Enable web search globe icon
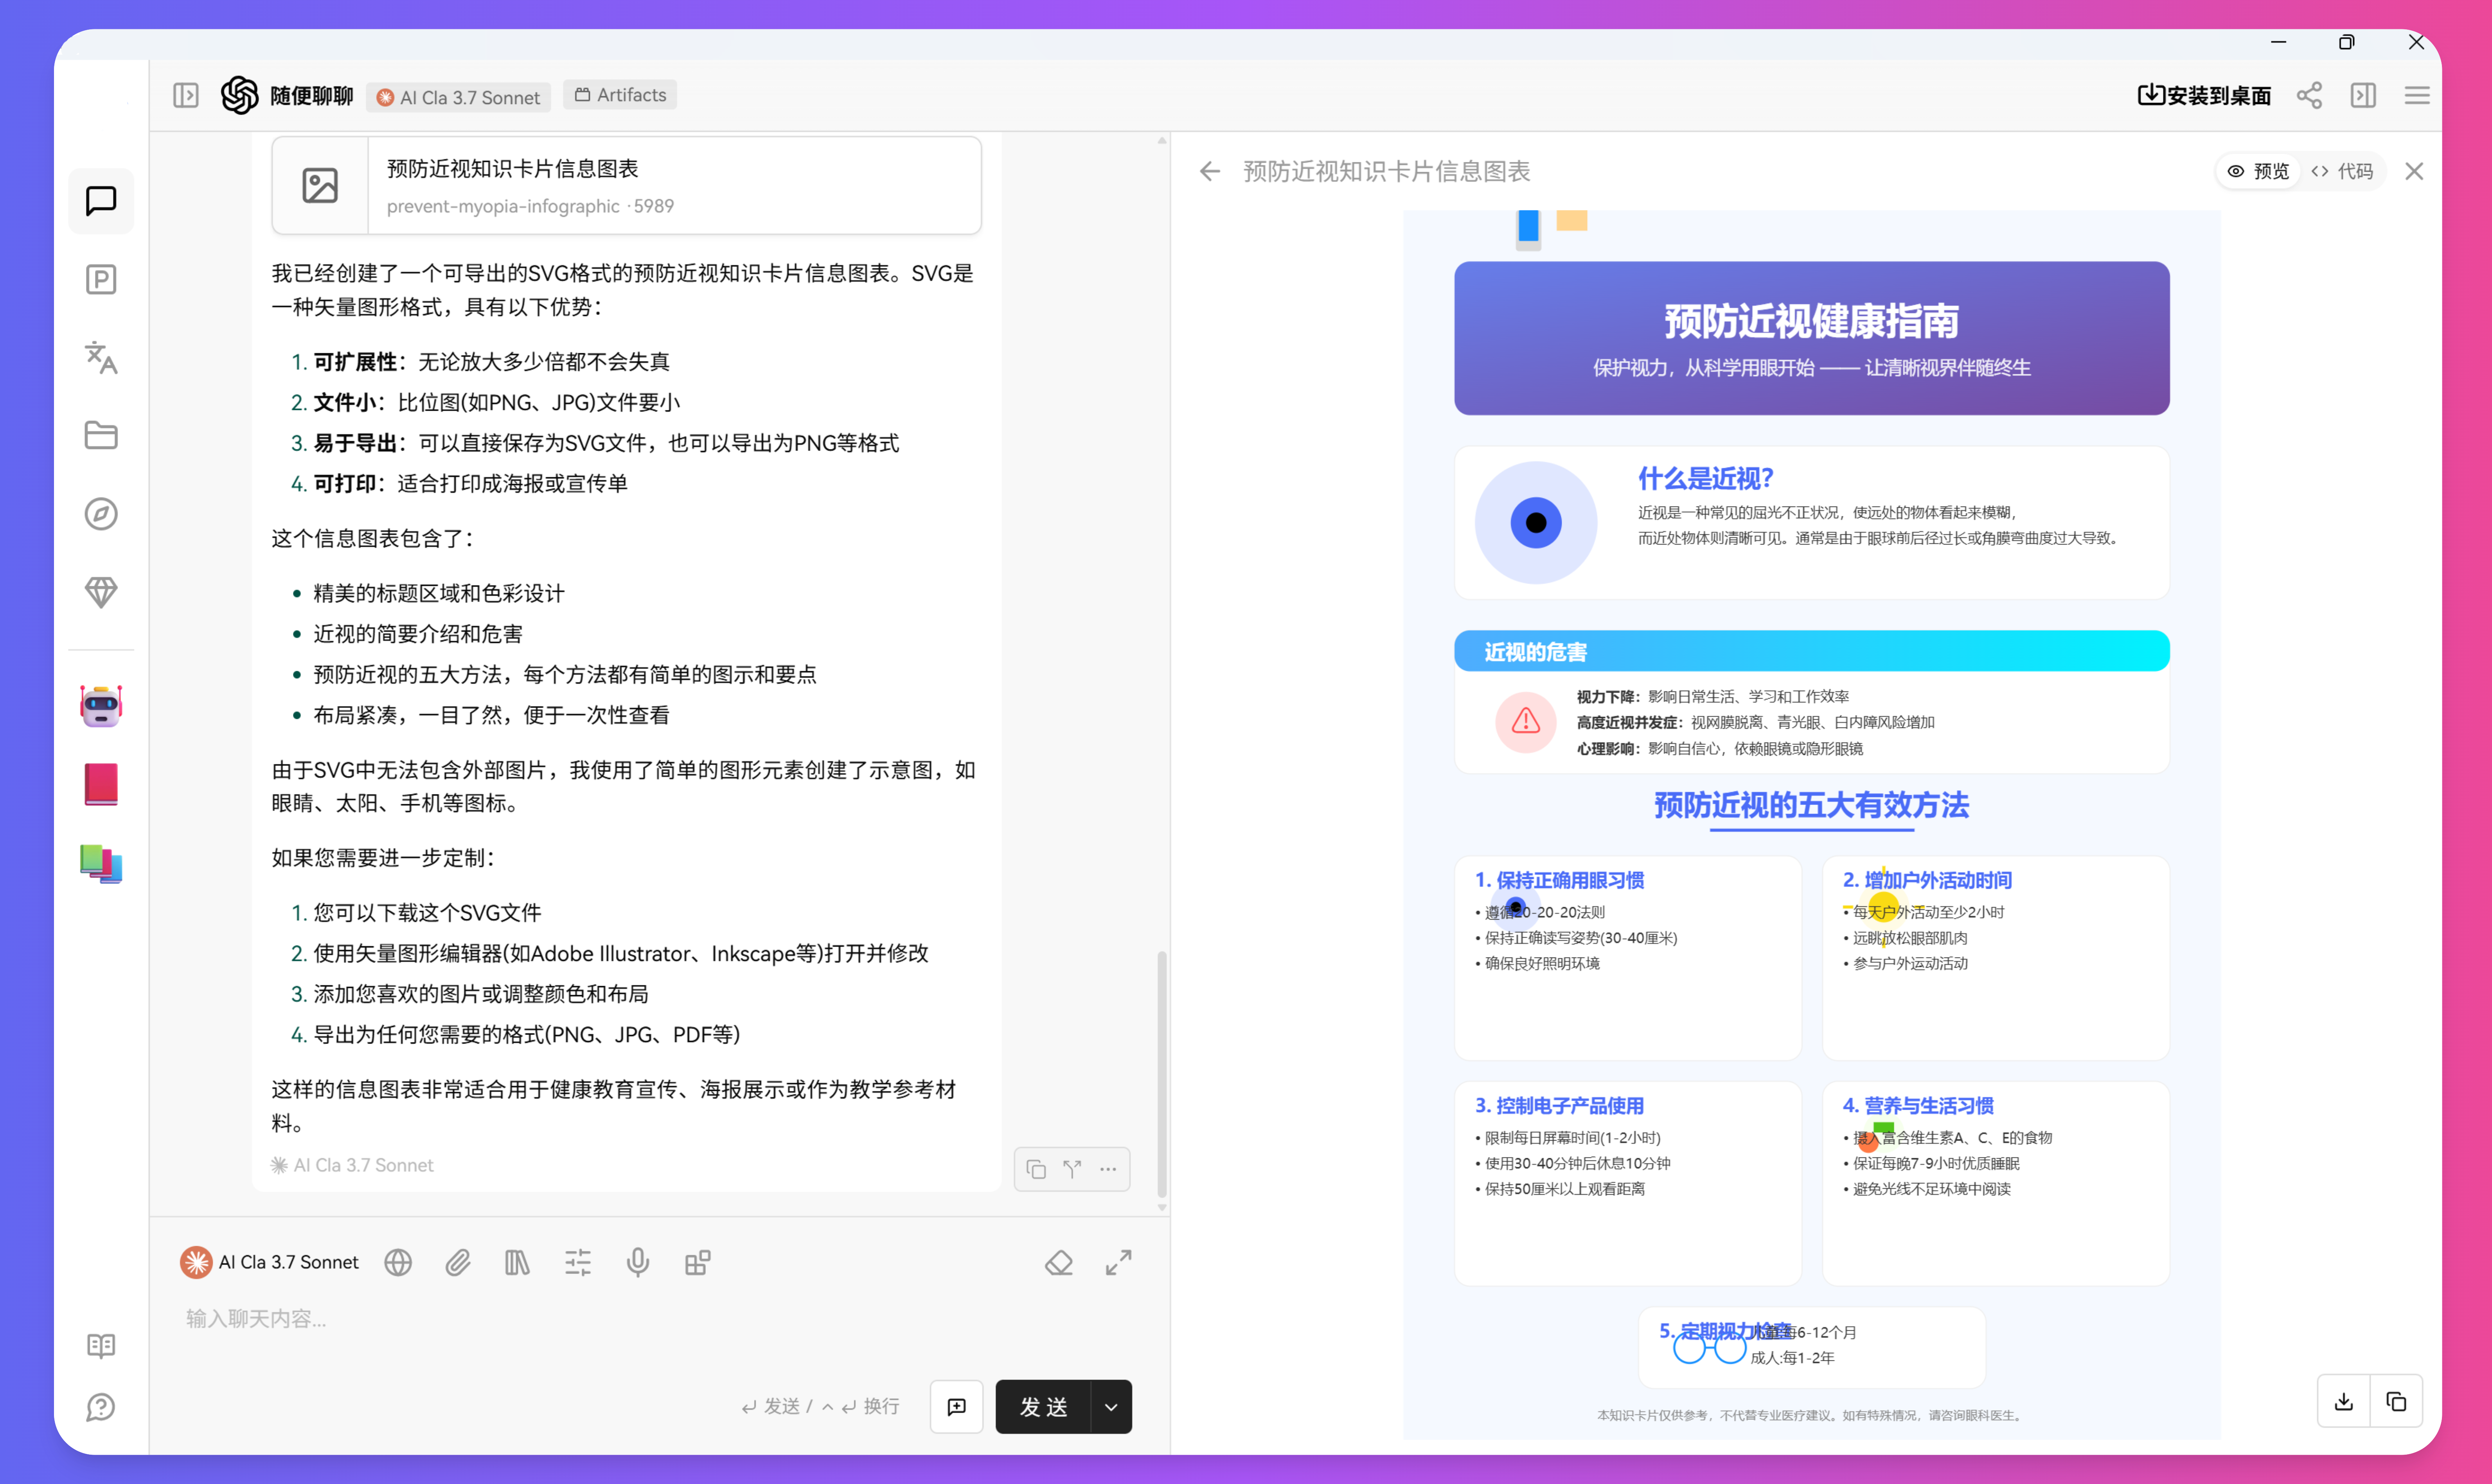 [x=398, y=1262]
